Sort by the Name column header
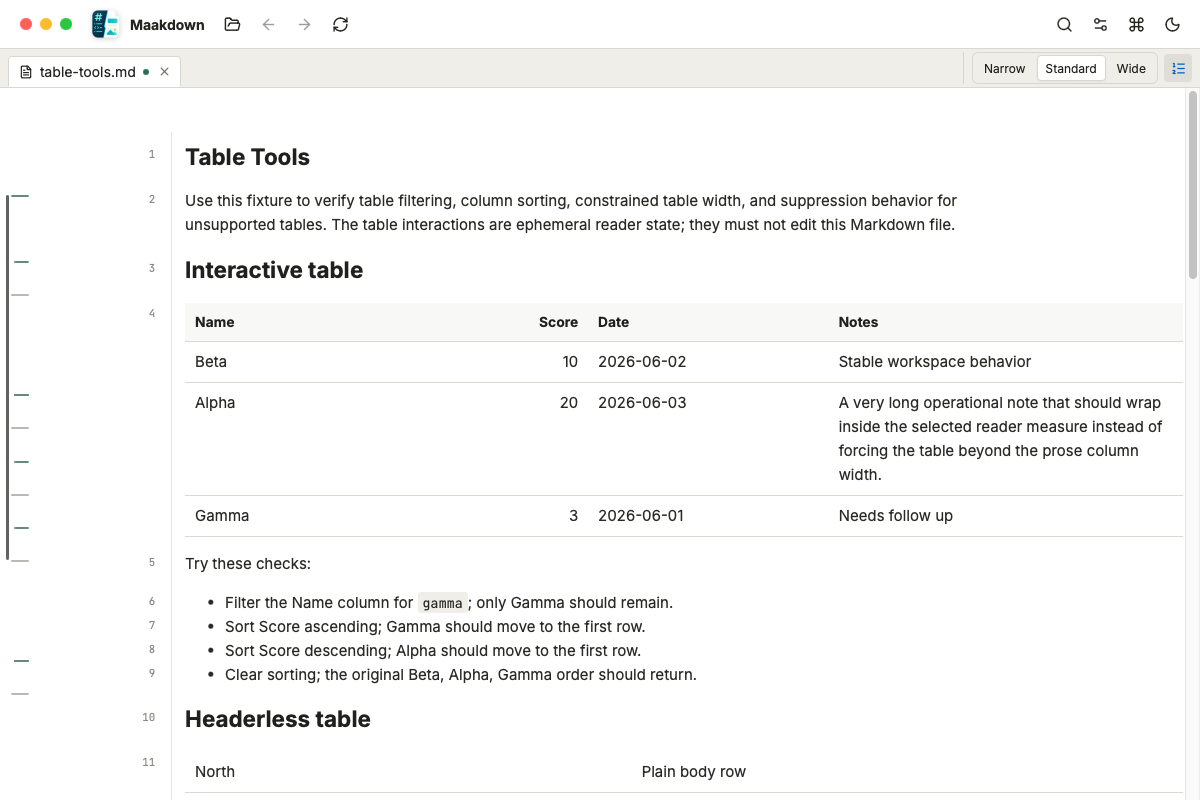 coord(214,322)
